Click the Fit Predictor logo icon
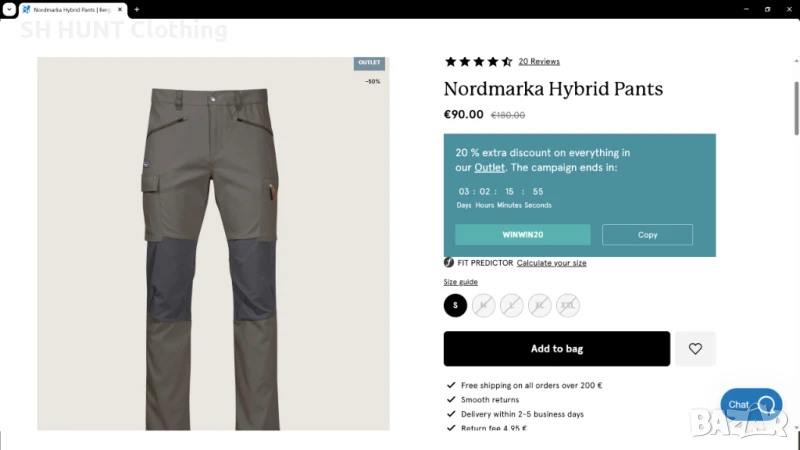The height and width of the screenshot is (450, 800). (449, 263)
